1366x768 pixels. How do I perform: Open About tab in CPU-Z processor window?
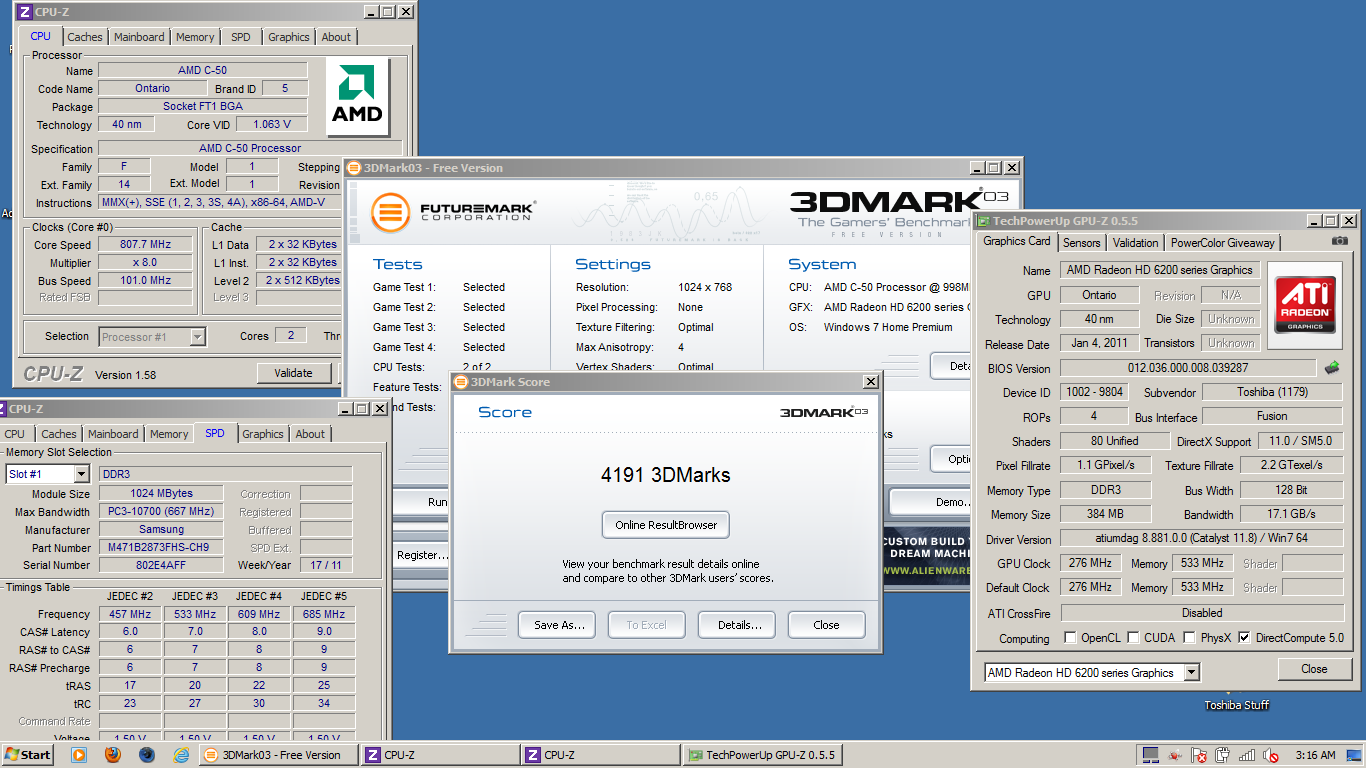(336, 37)
